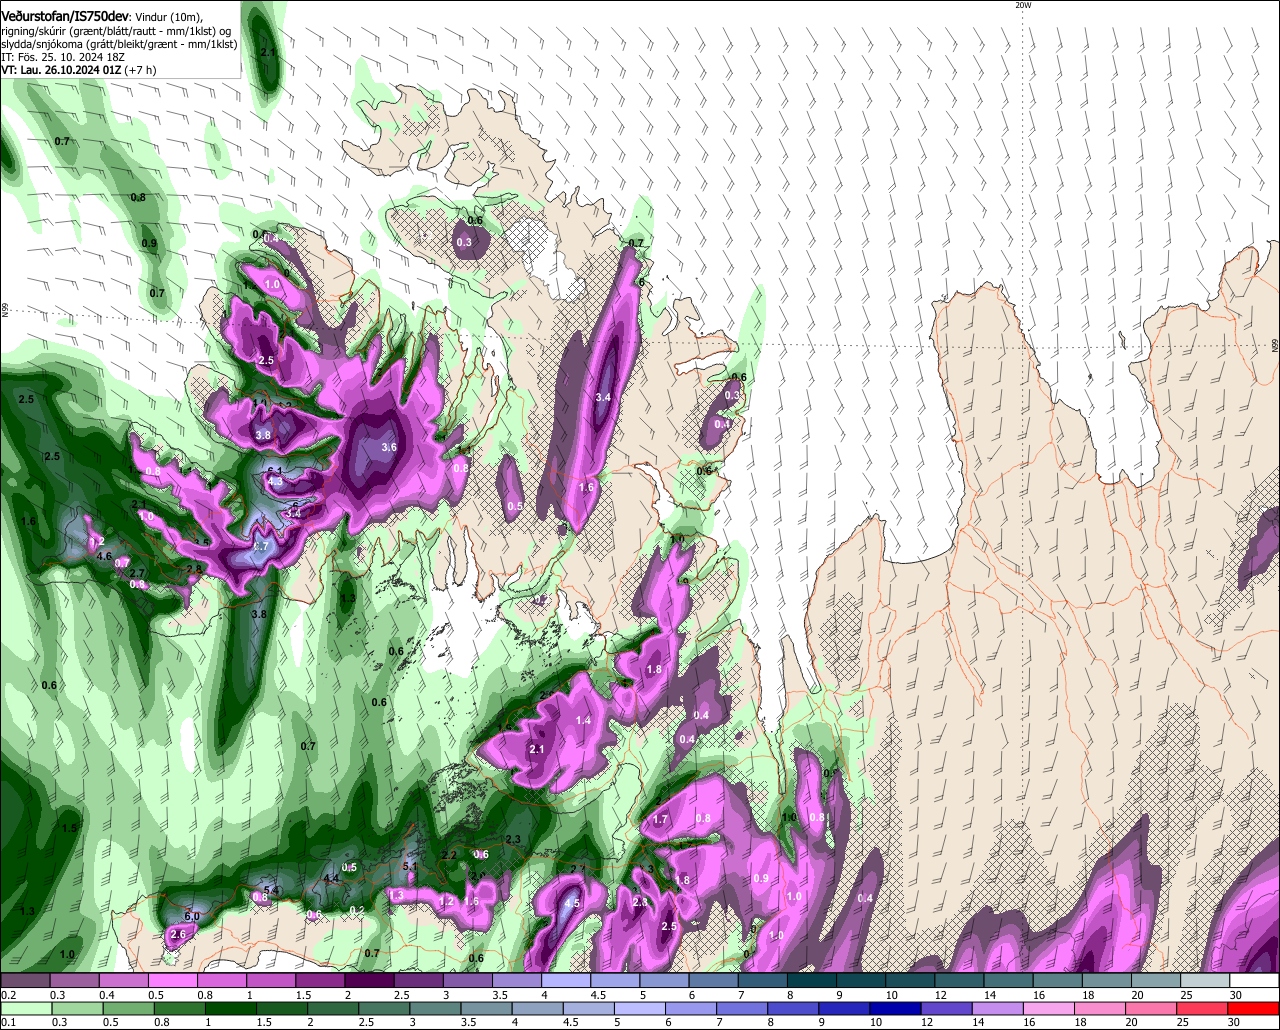Click the magenta 0.8 snow legend swatch

pos(221,980)
